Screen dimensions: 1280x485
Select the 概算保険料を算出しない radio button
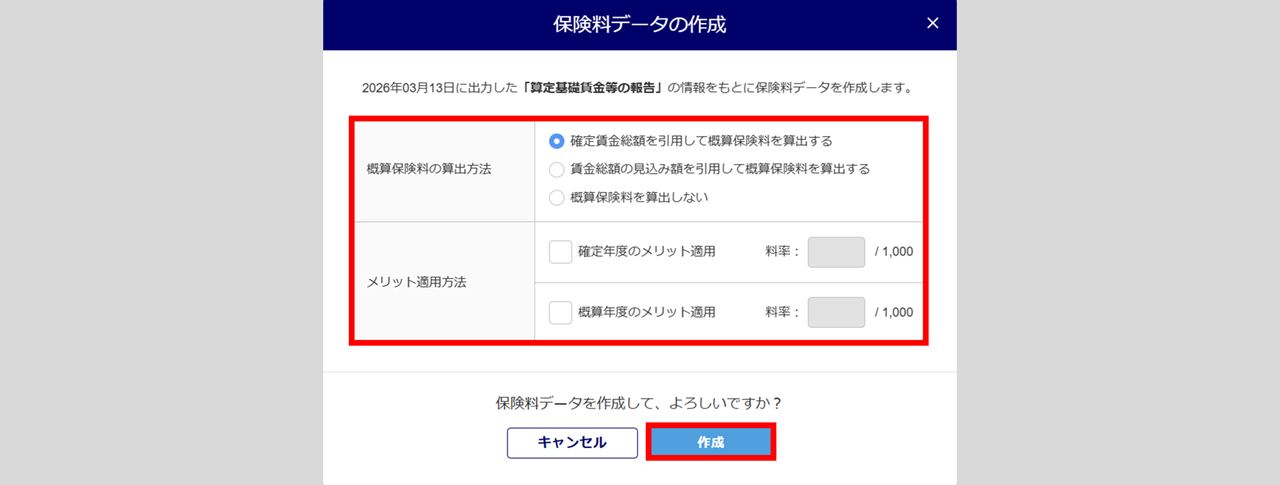[x=557, y=198]
